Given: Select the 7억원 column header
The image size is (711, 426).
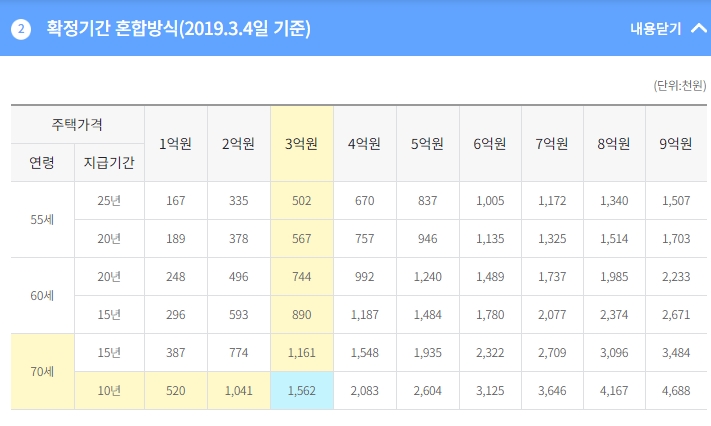Looking at the screenshot, I should 552,144.
